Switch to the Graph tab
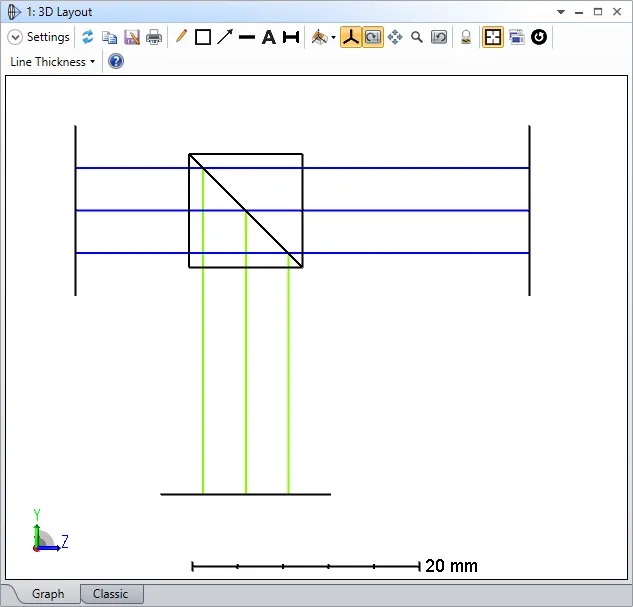The image size is (633, 607). 48,594
